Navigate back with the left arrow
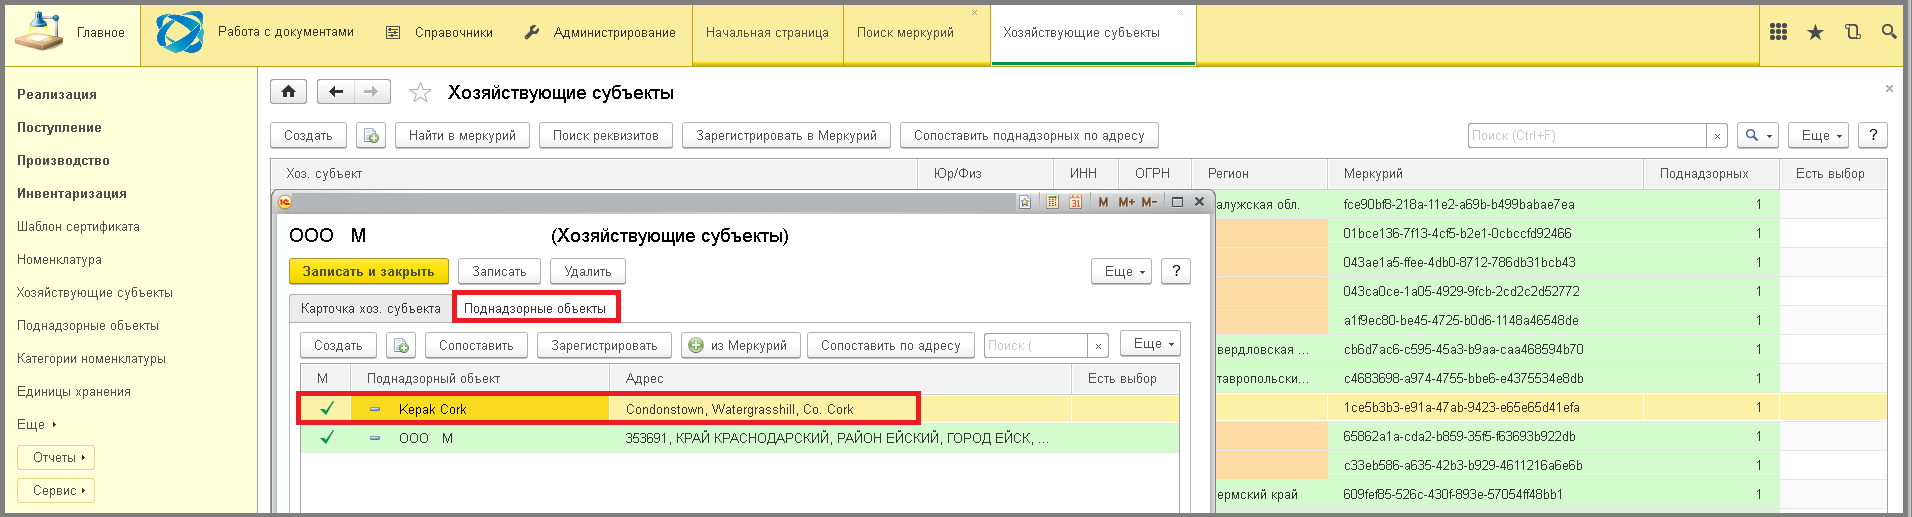The image size is (1912, 517). (x=336, y=92)
